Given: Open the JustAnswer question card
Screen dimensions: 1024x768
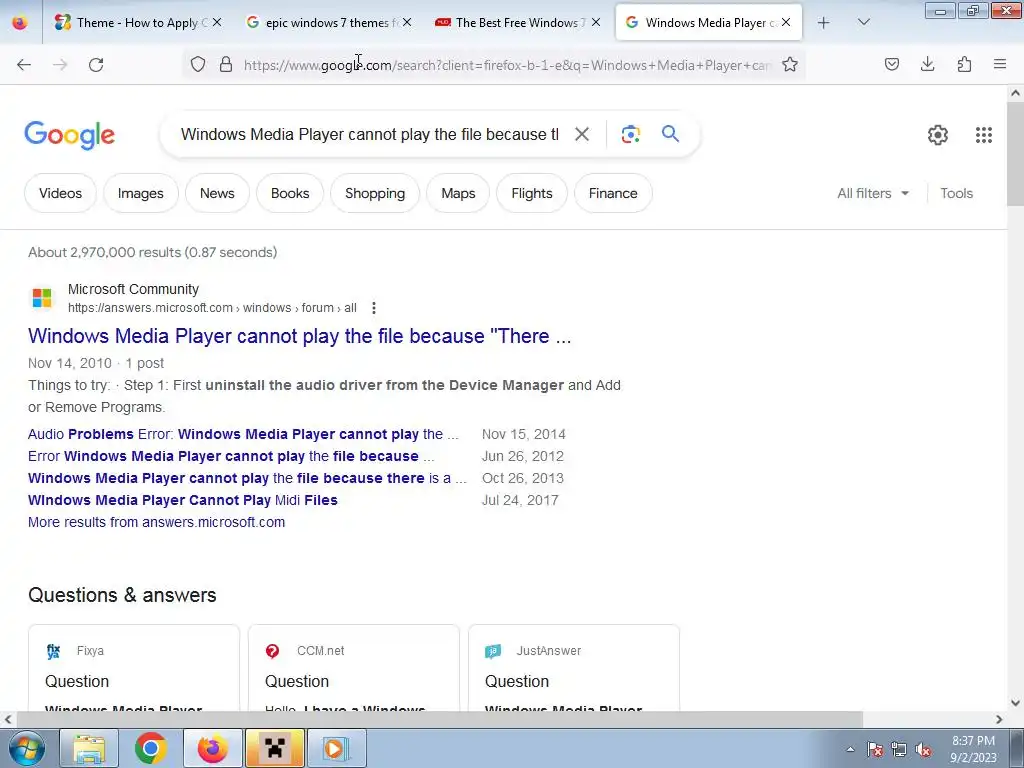Looking at the screenshot, I should (574, 667).
